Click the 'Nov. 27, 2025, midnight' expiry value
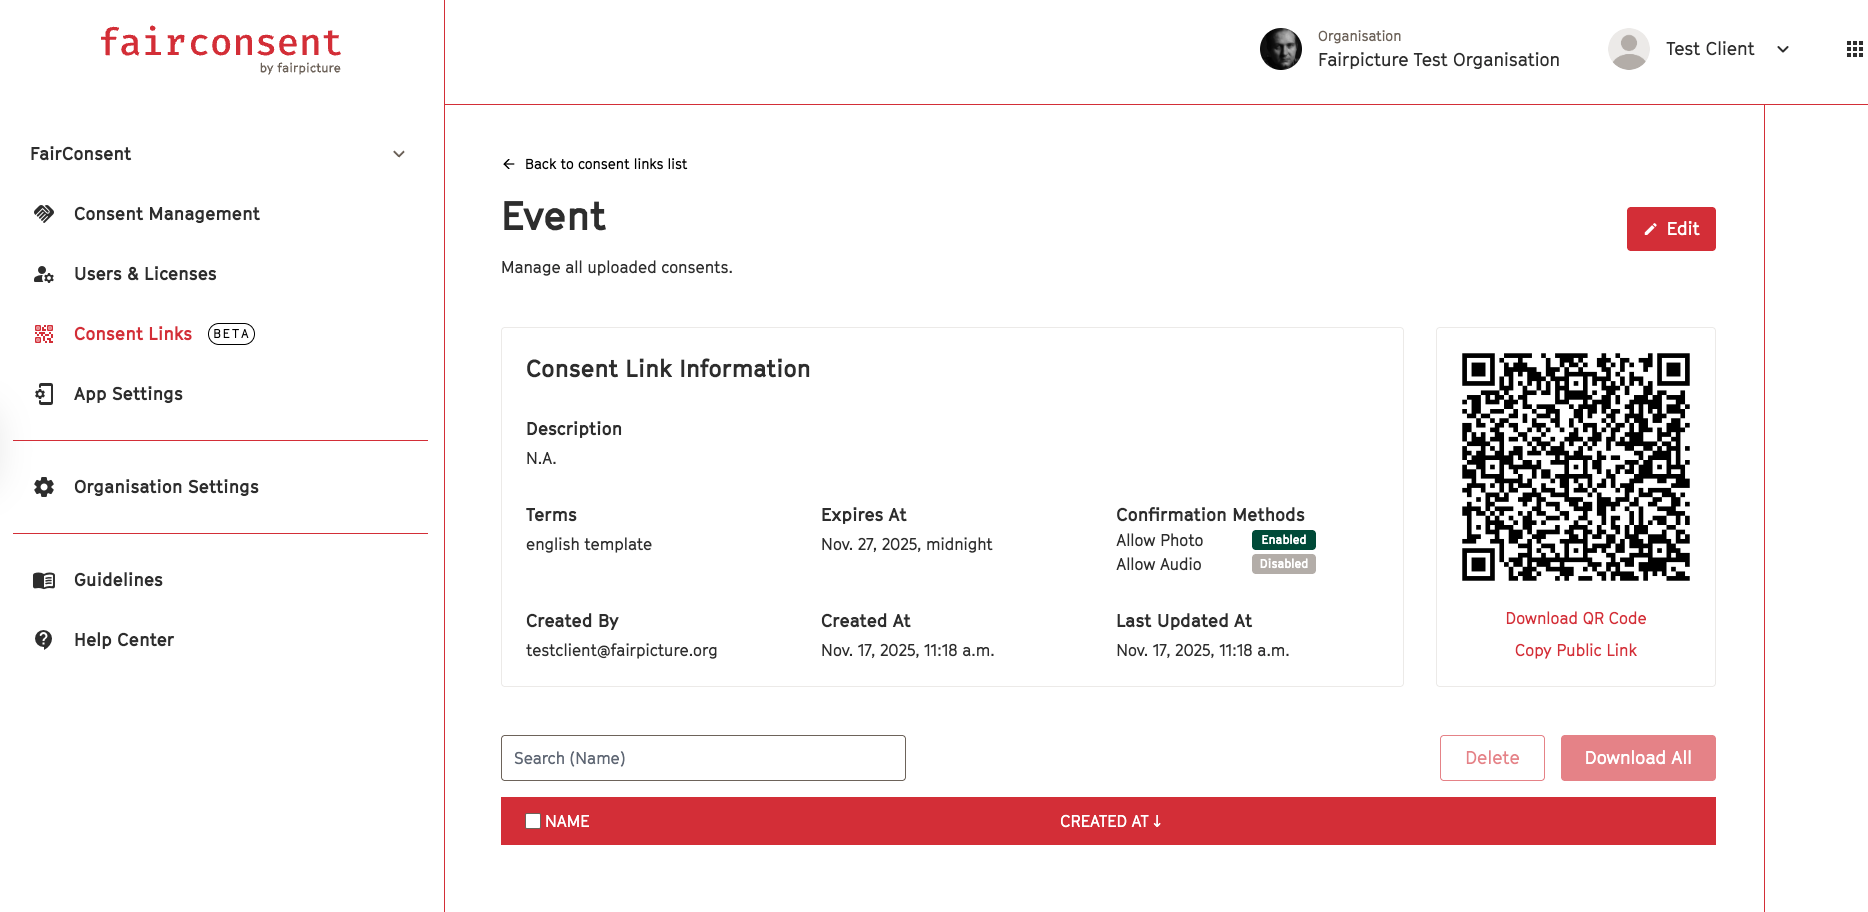 [x=907, y=545]
